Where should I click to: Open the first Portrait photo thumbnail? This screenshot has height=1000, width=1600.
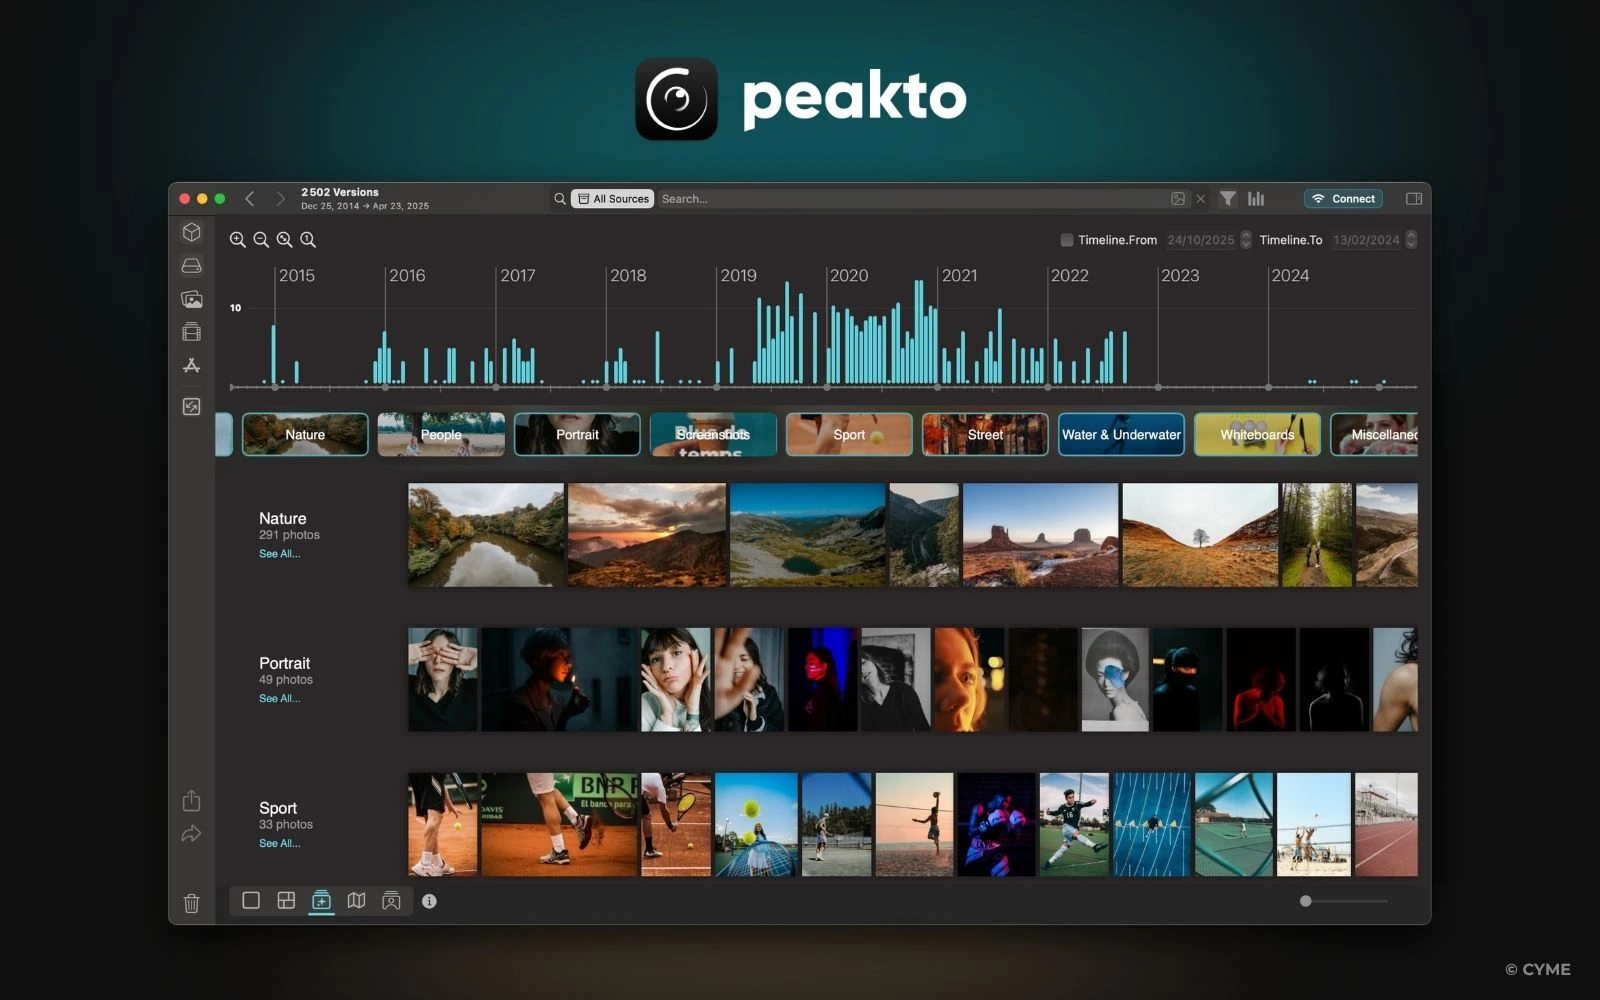point(443,679)
